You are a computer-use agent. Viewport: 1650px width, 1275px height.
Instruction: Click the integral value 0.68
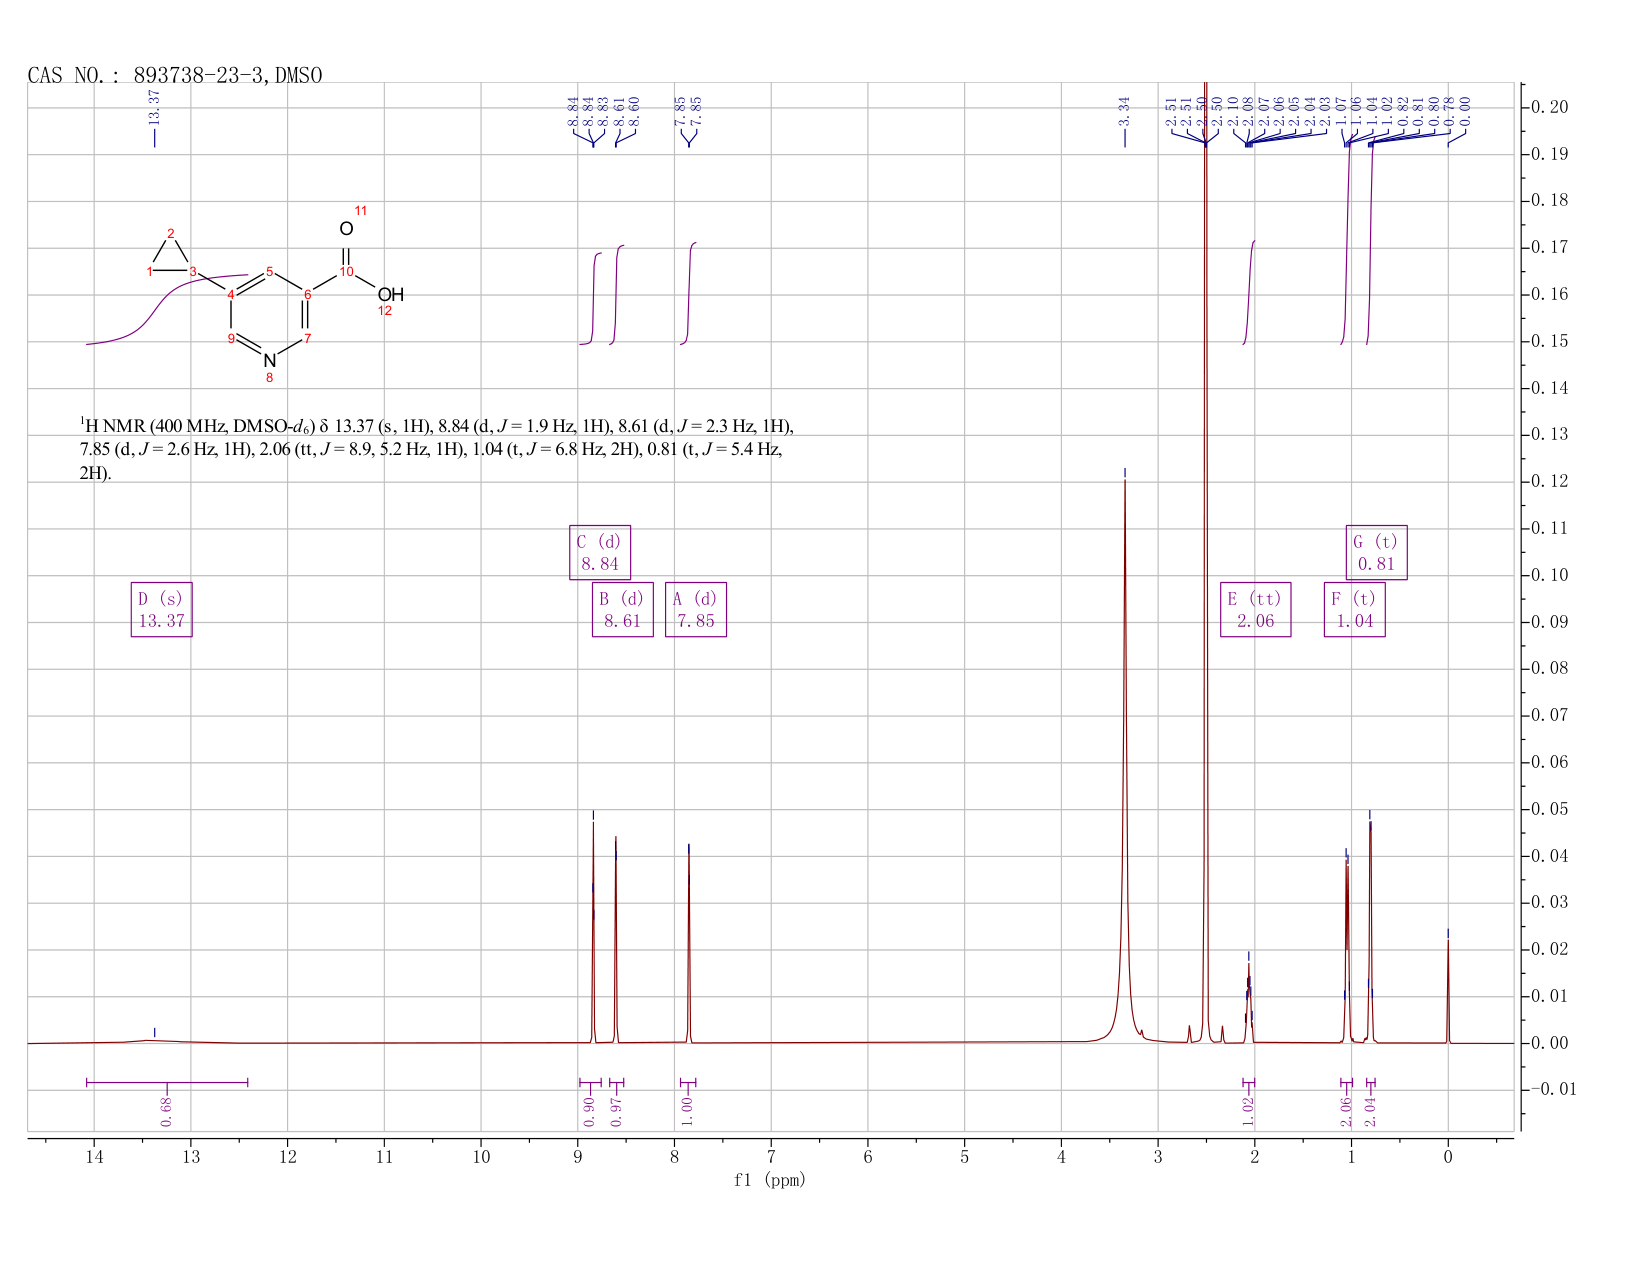pyautogui.click(x=167, y=1111)
